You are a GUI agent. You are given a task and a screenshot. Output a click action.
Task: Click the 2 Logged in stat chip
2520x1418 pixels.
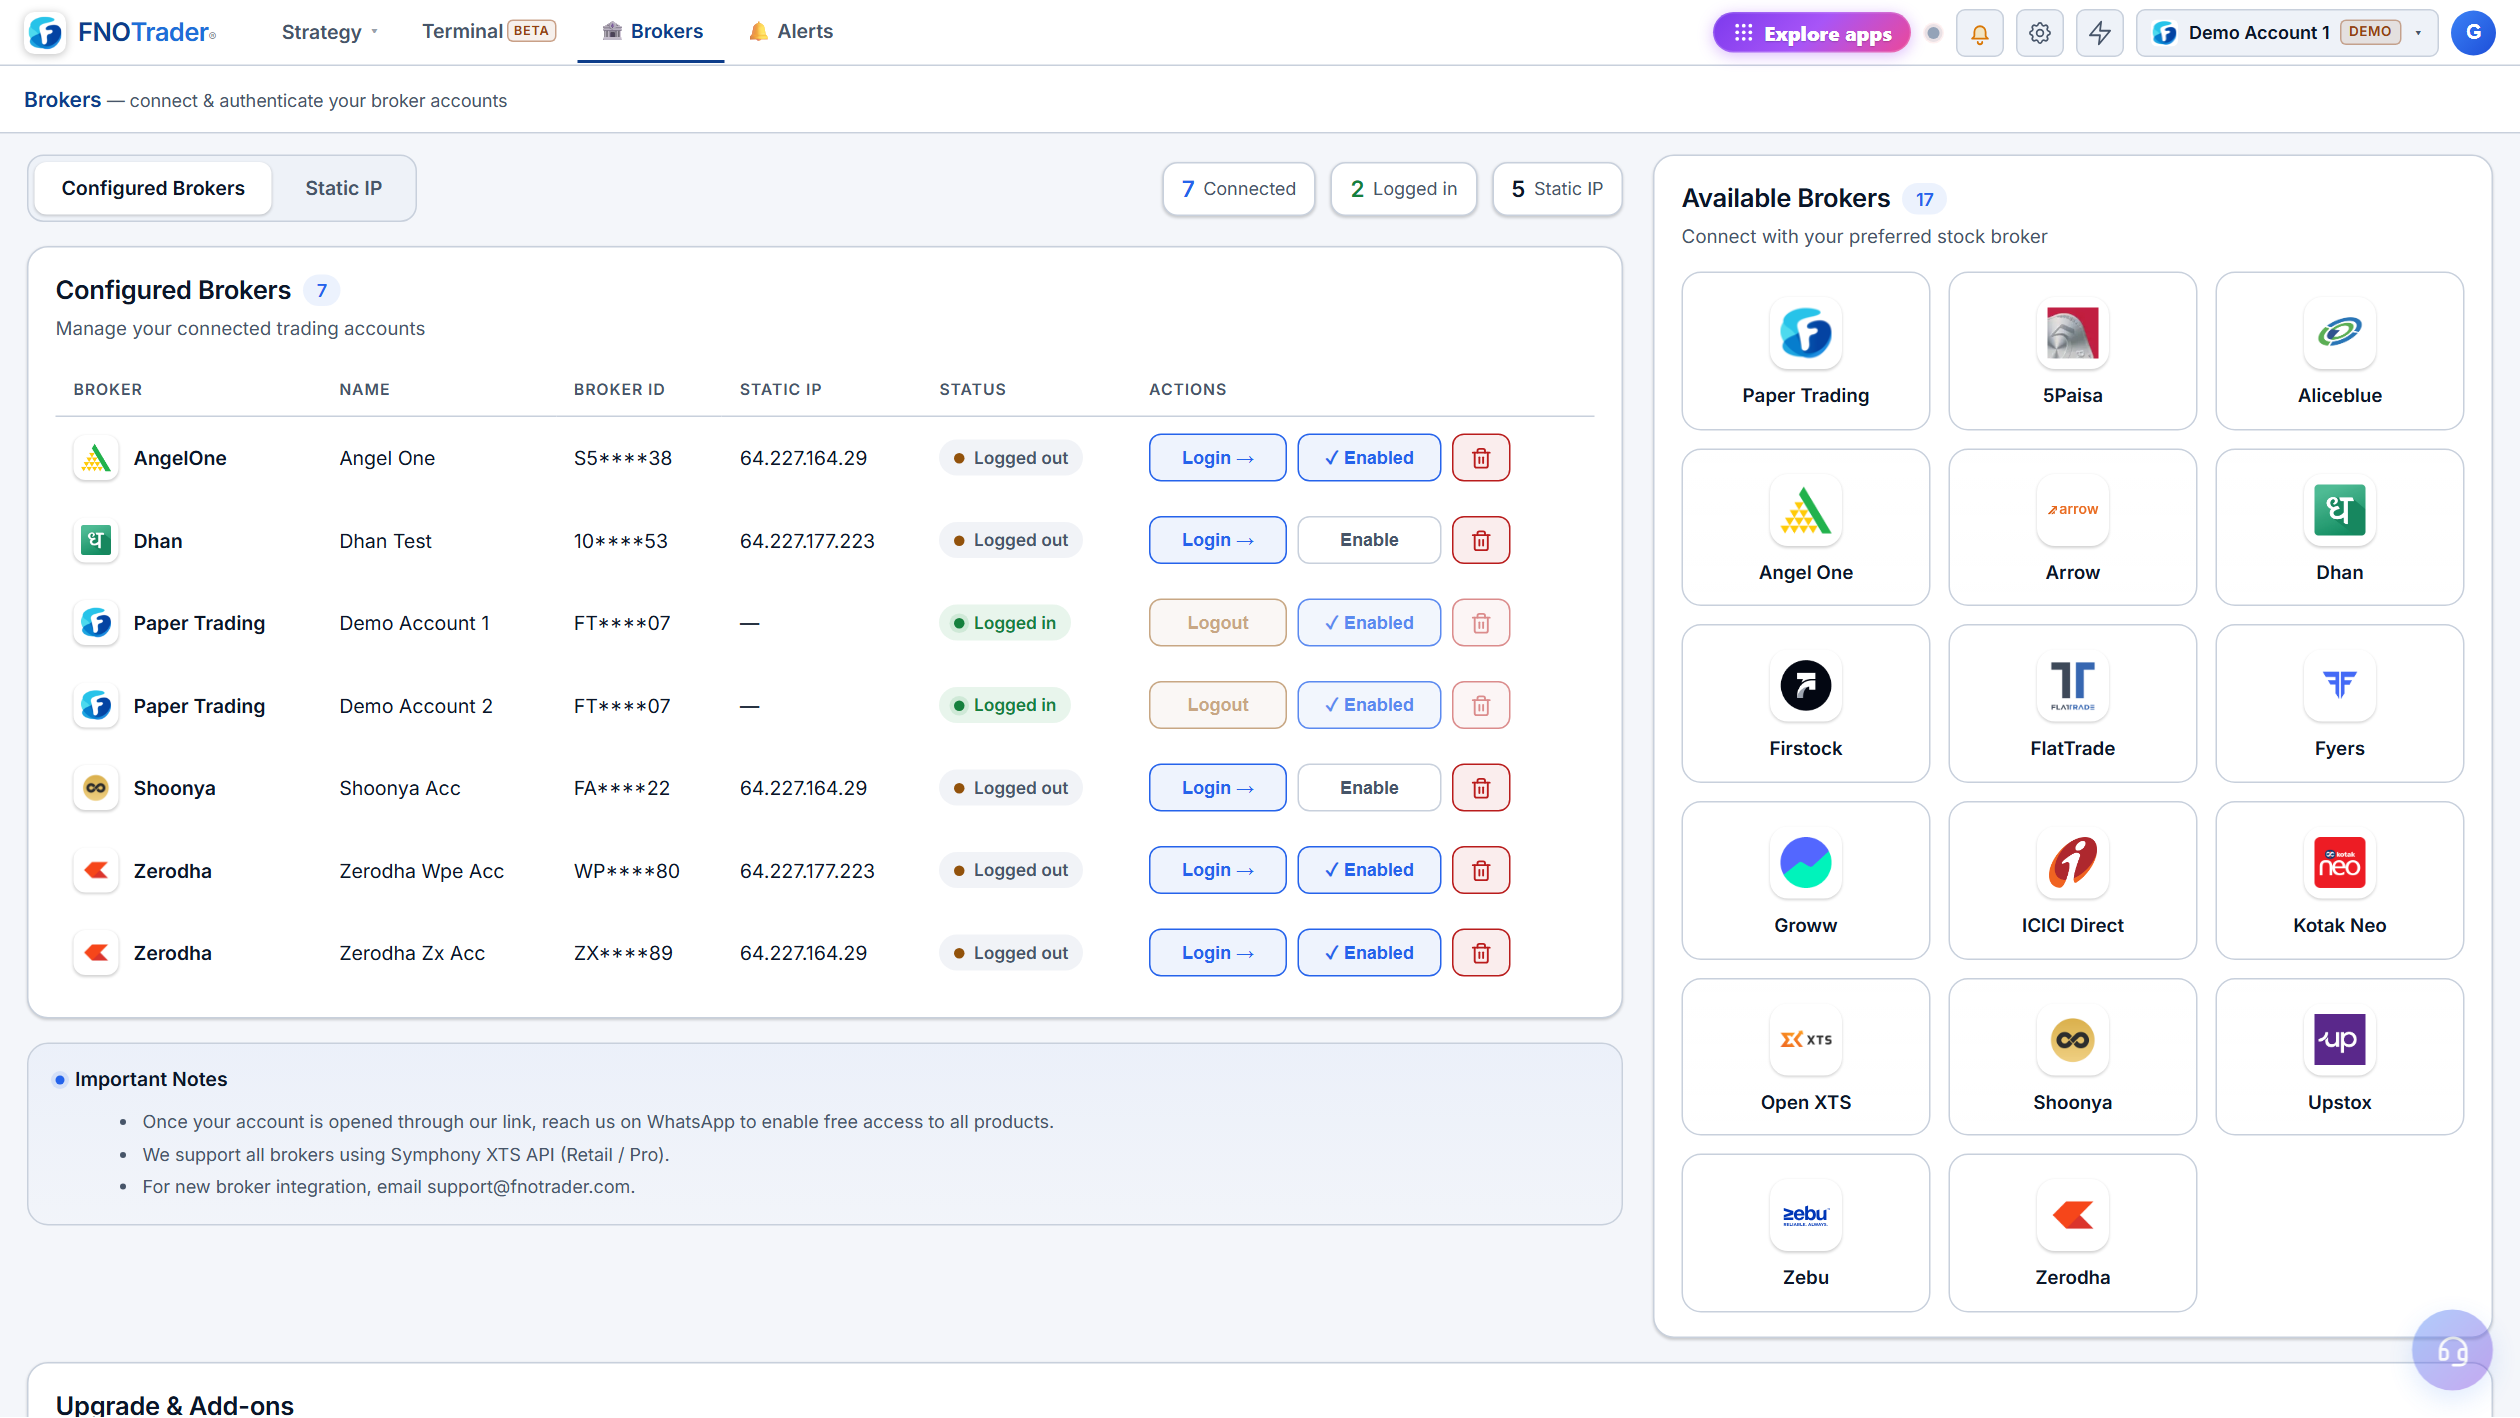click(1403, 189)
